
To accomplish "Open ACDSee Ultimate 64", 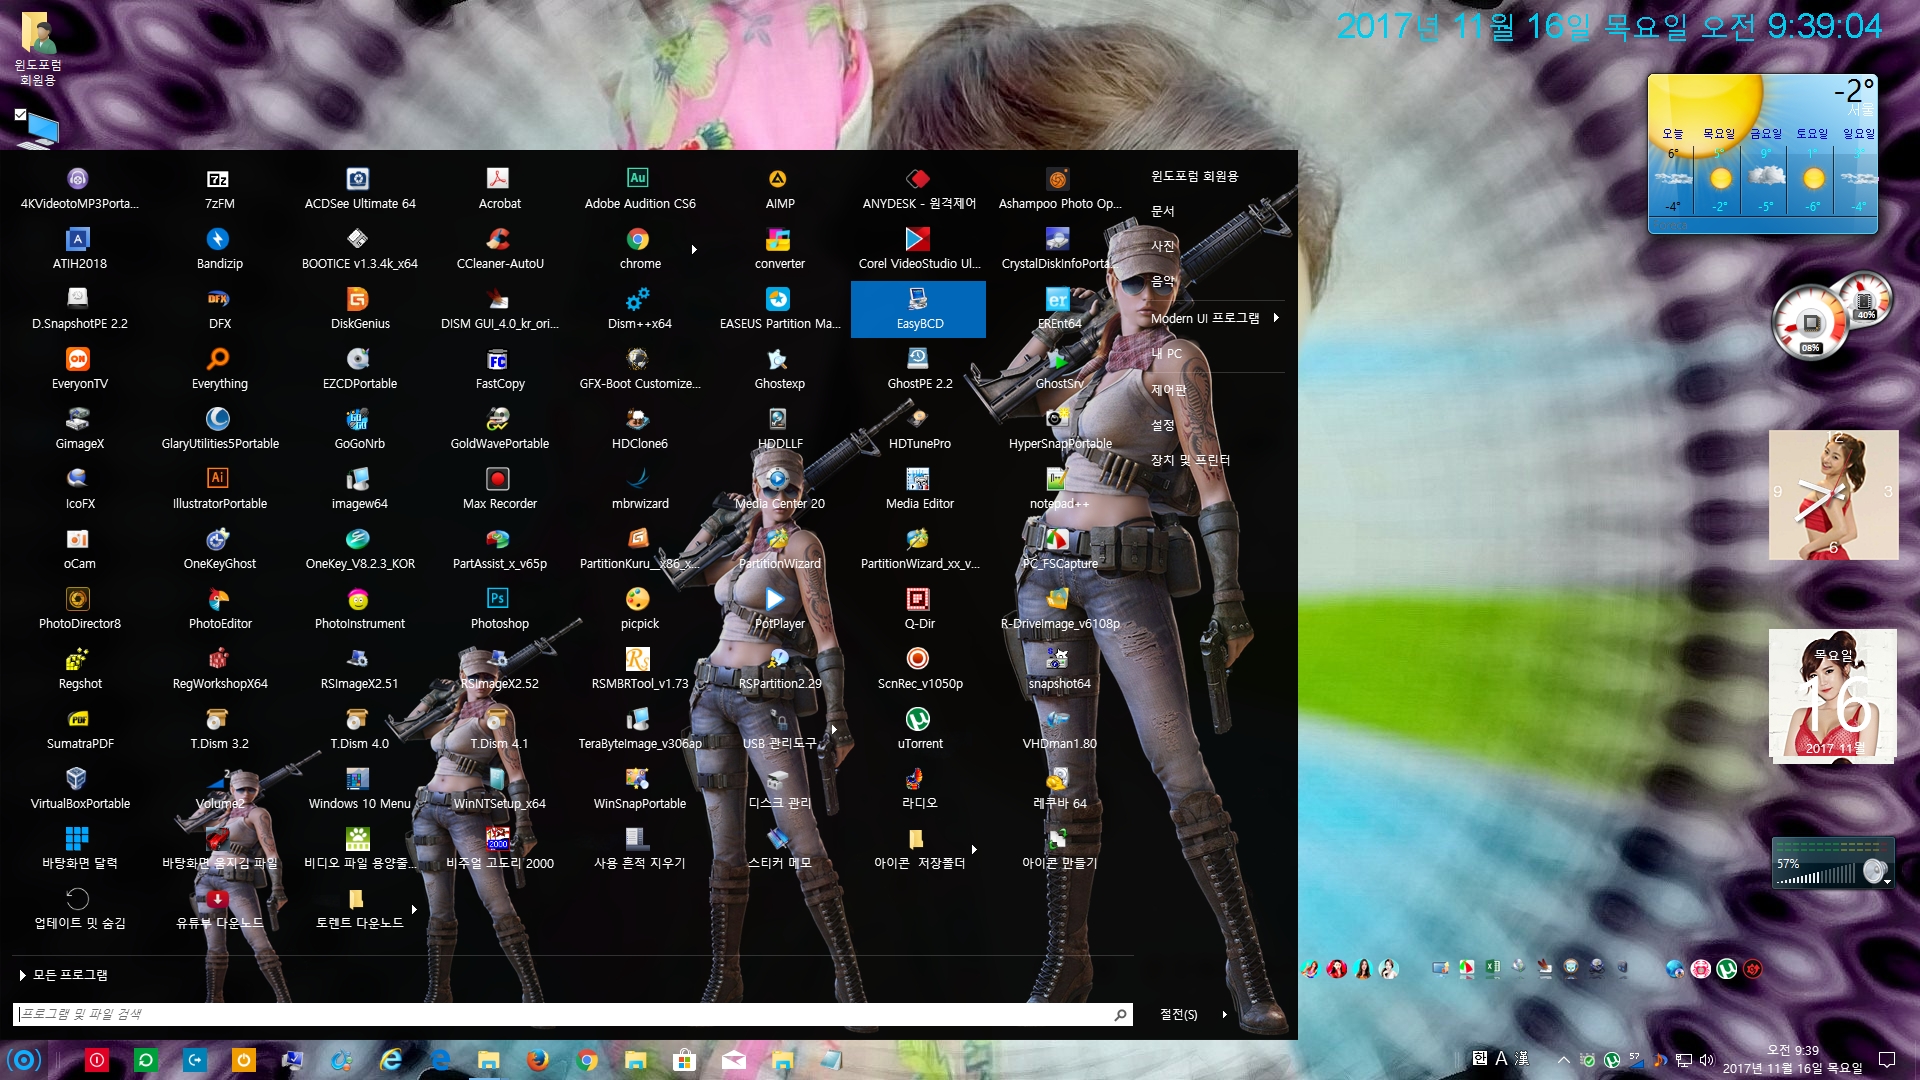I will [x=359, y=190].
